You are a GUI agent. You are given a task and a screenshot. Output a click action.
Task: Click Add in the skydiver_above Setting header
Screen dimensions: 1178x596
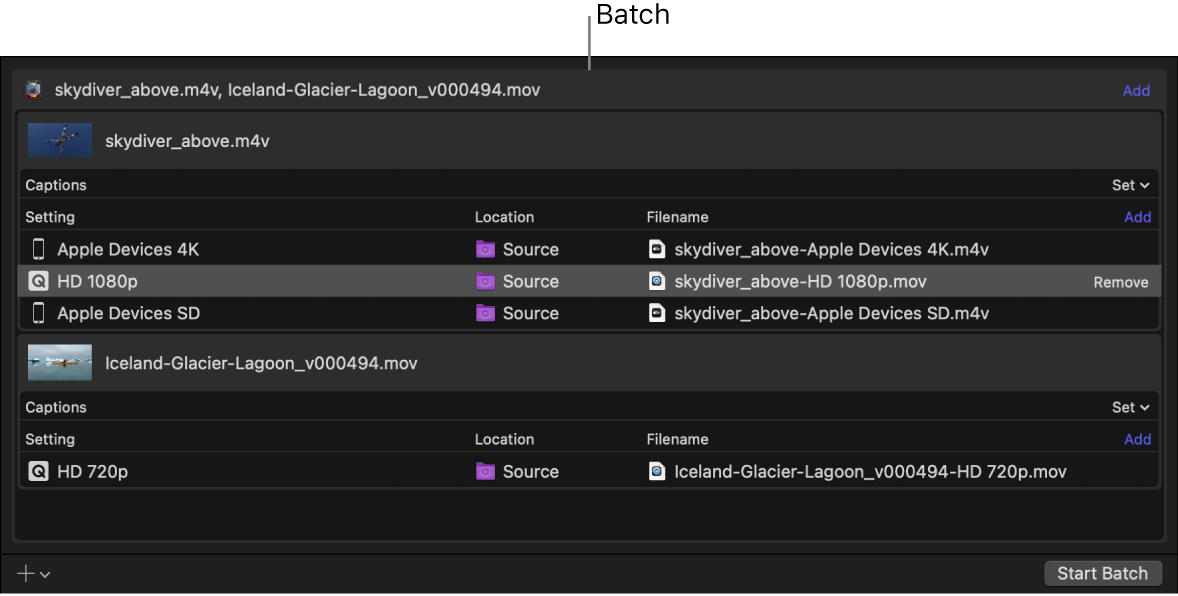1138,217
